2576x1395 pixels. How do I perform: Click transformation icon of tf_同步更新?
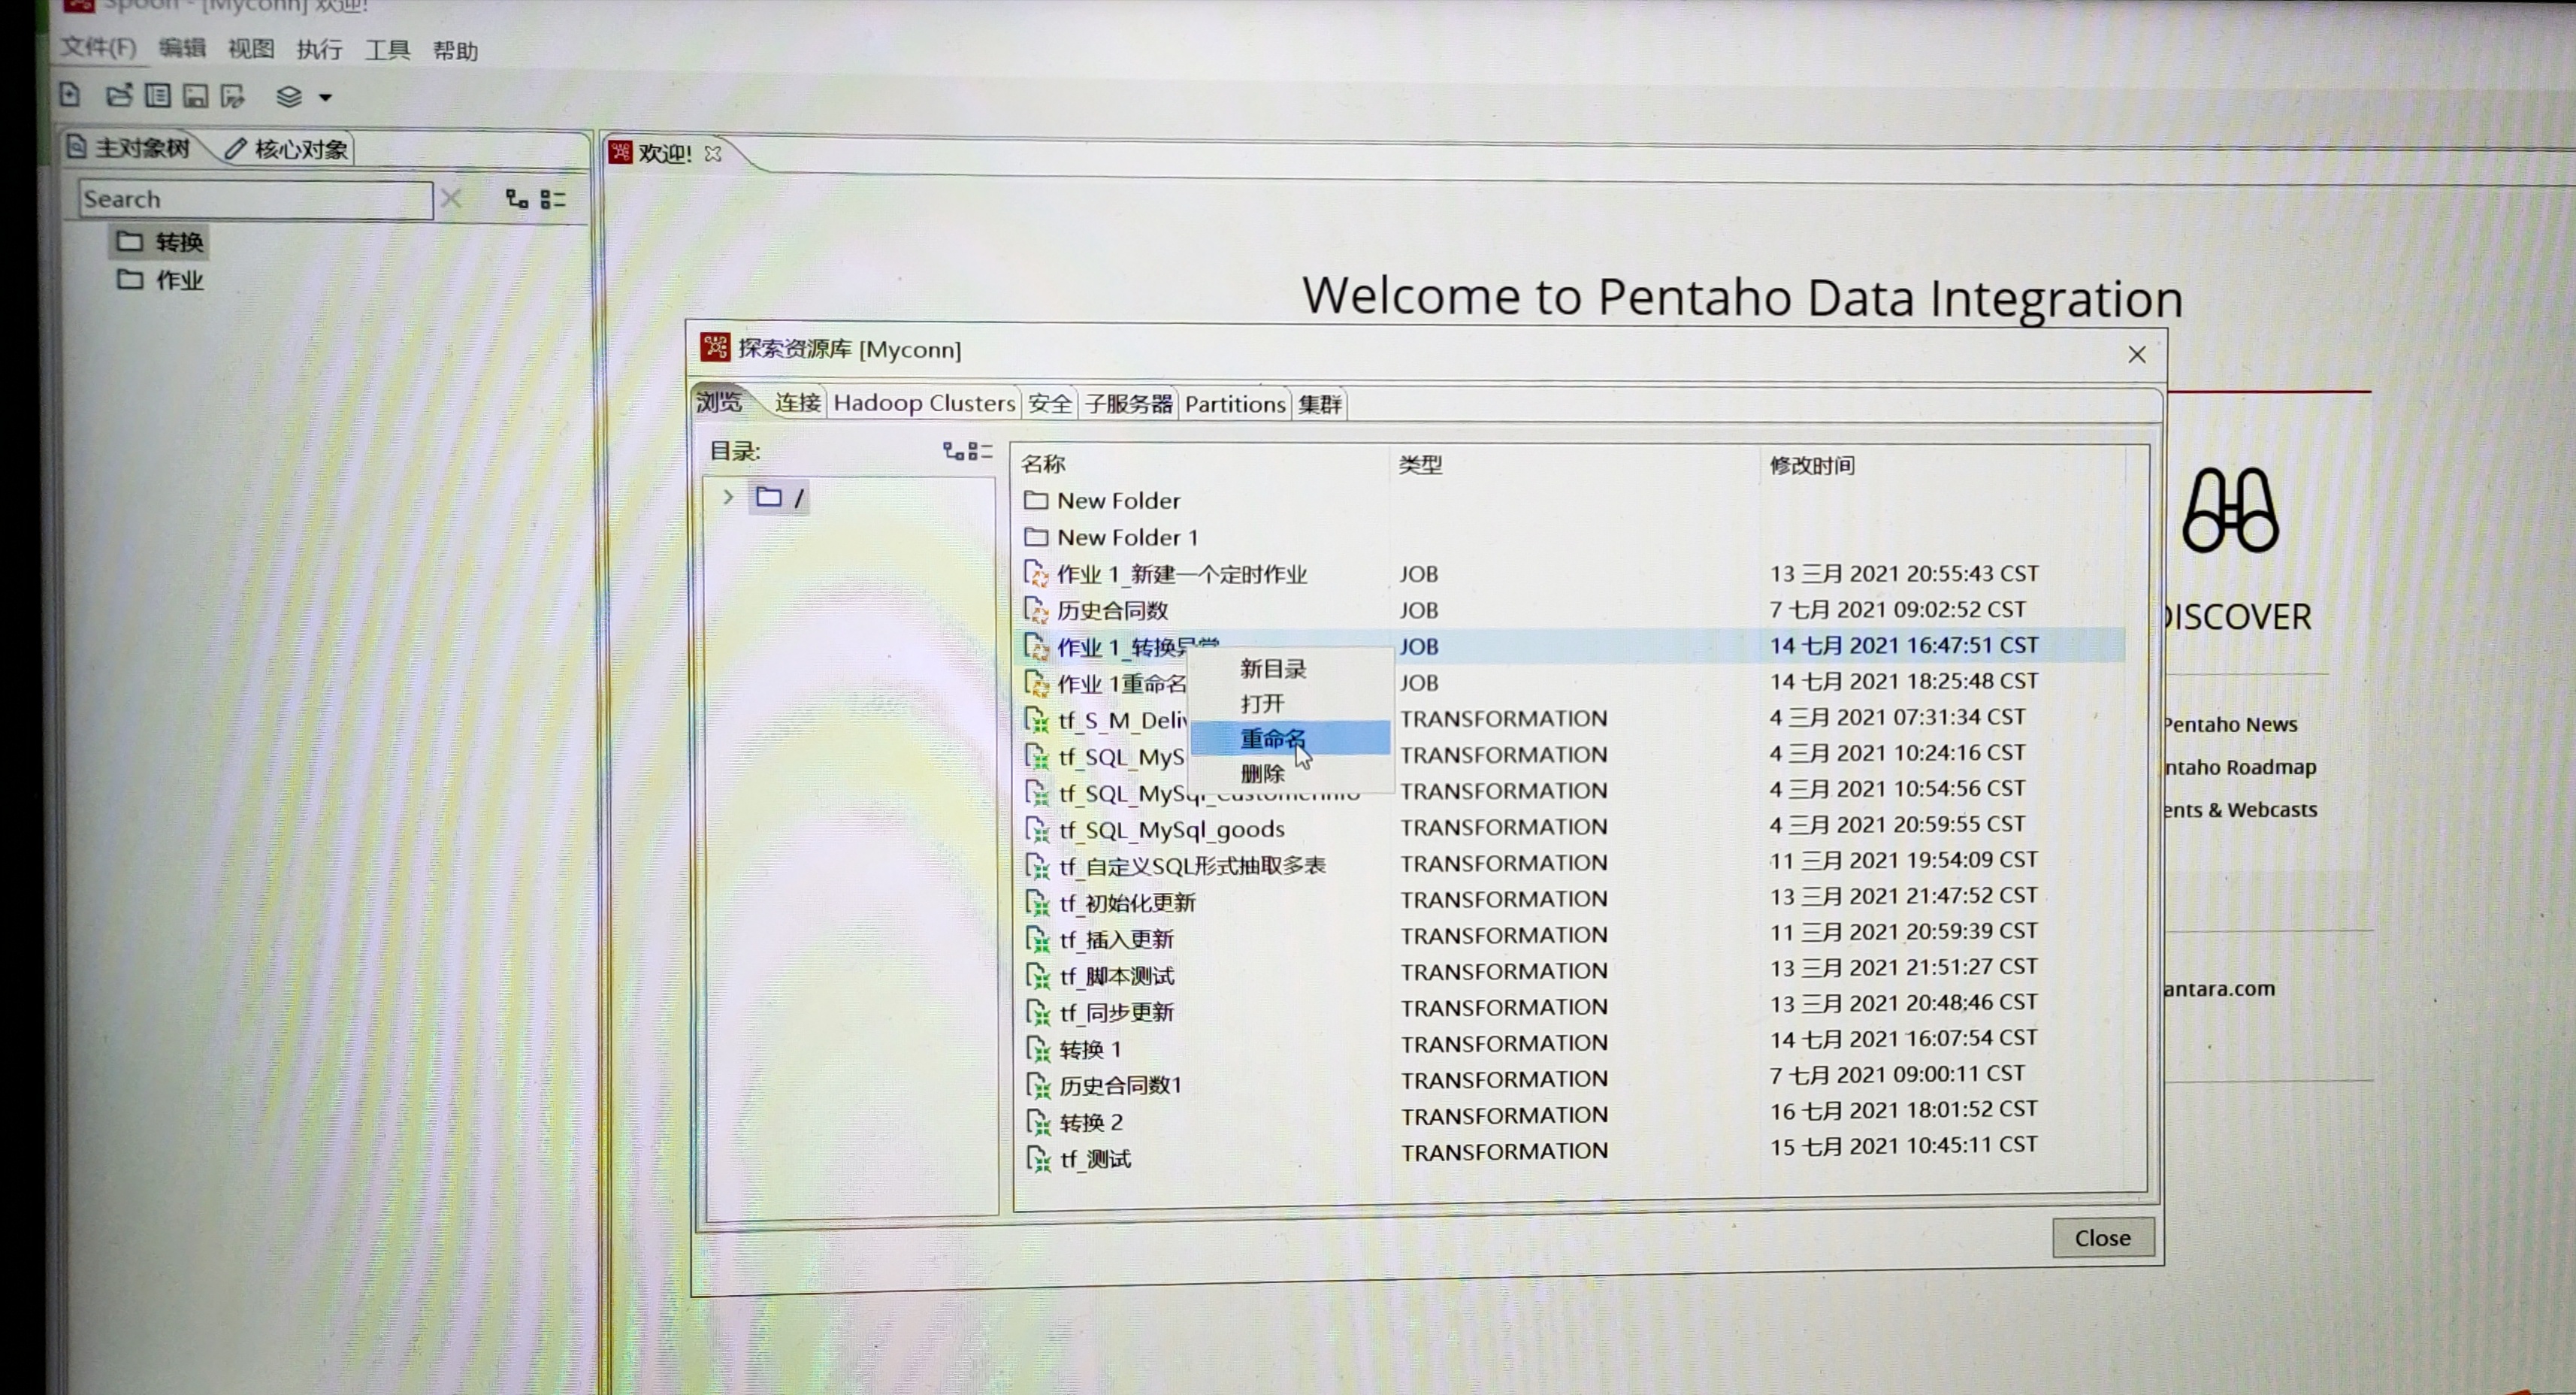coord(1037,1012)
